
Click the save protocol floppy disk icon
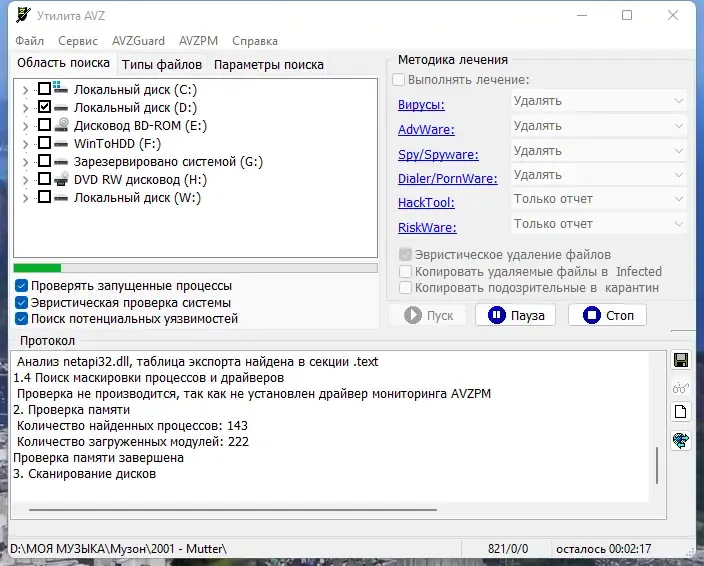point(681,360)
